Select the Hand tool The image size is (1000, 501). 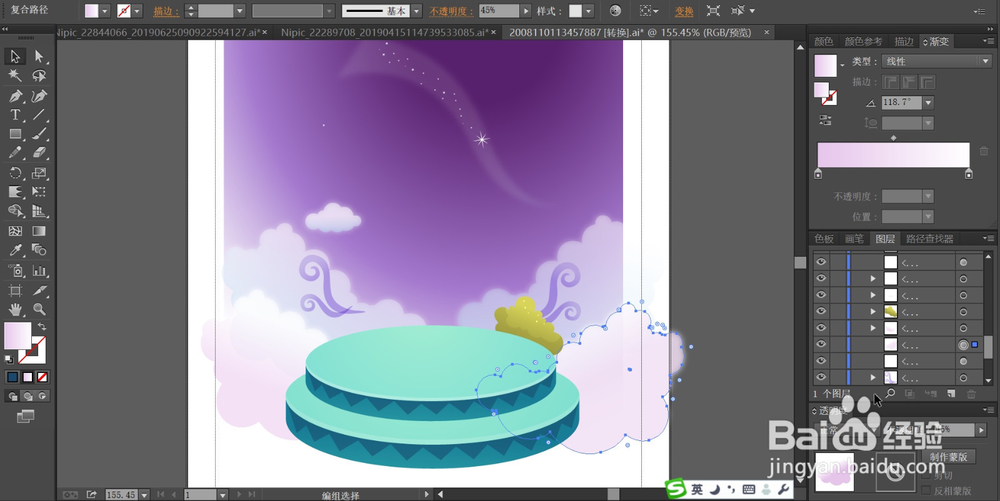point(15,309)
